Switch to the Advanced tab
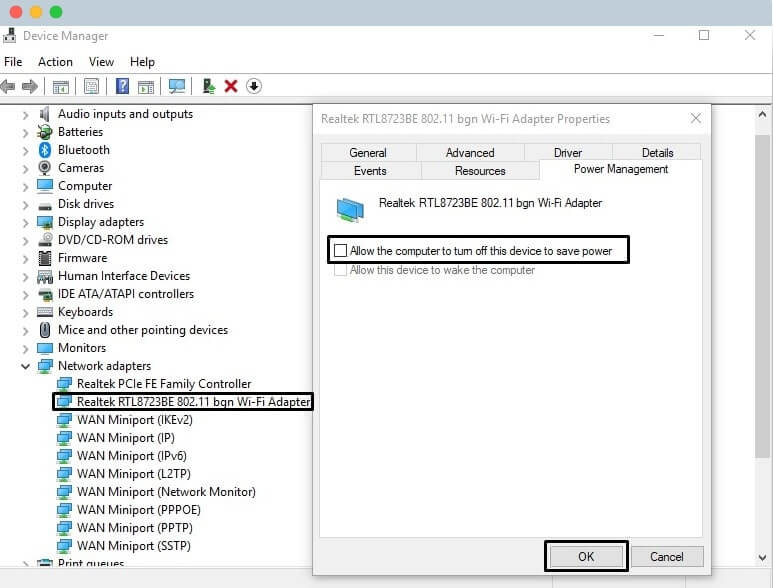773x588 pixels. [x=470, y=153]
